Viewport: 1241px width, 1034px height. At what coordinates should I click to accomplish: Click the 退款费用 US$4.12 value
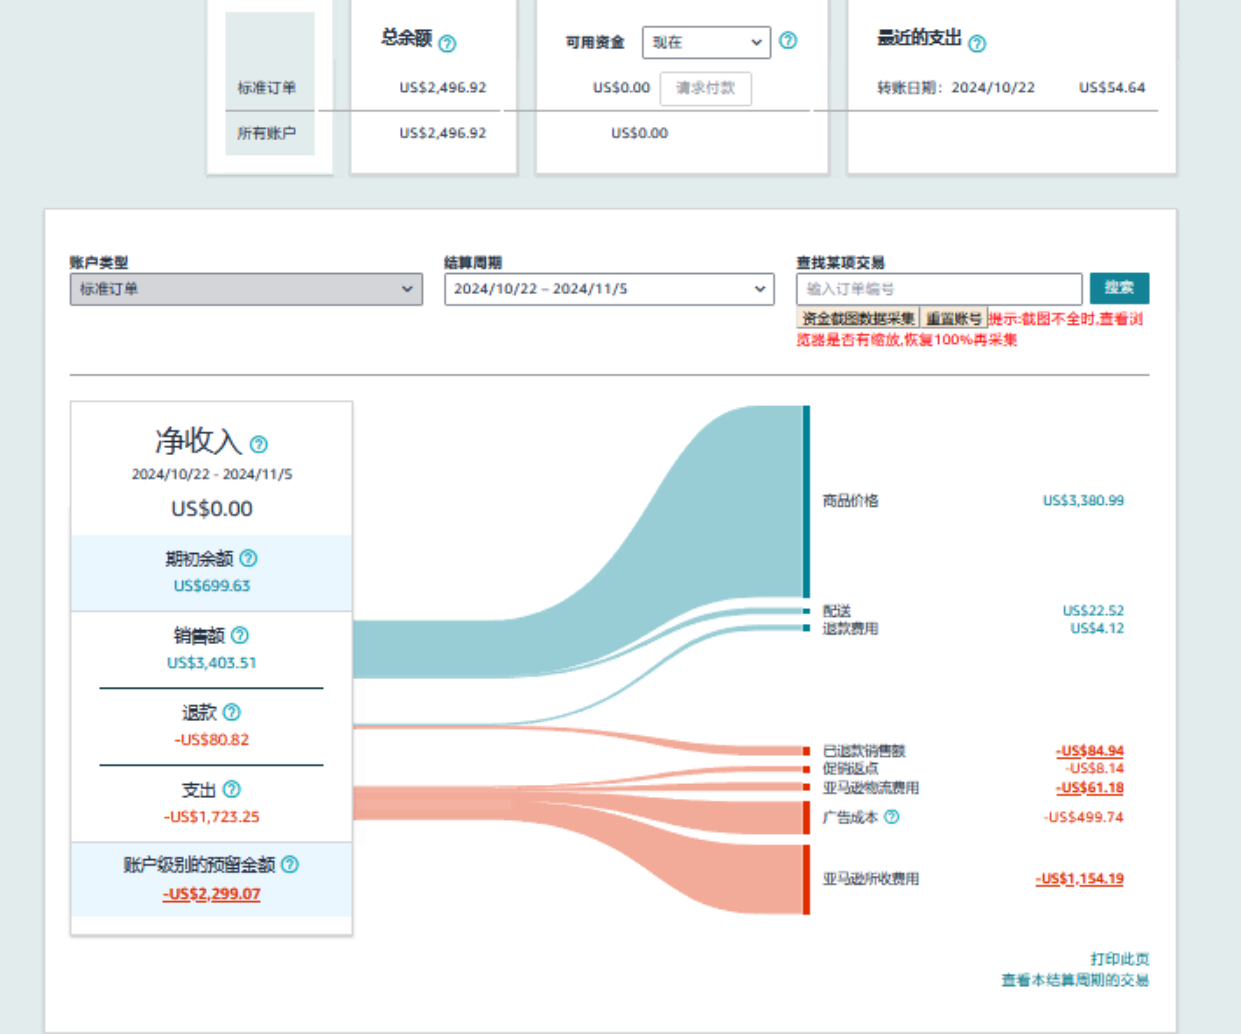point(1097,628)
